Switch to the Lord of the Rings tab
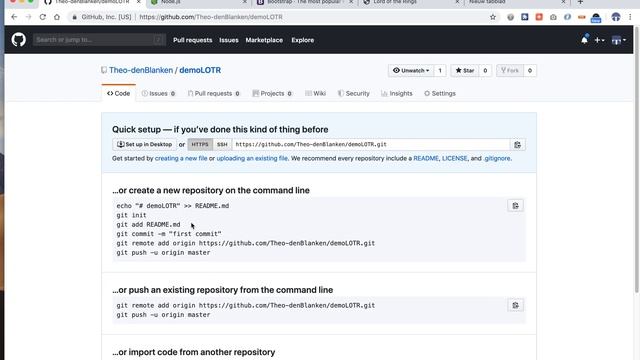 pyautogui.click(x=410, y=2)
